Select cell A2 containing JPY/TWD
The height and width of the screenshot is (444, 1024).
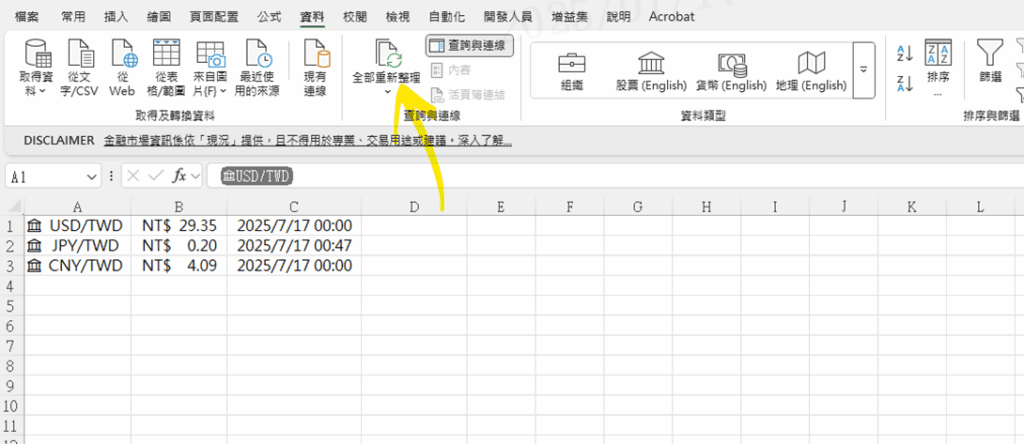pyautogui.click(x=77, y=245)
